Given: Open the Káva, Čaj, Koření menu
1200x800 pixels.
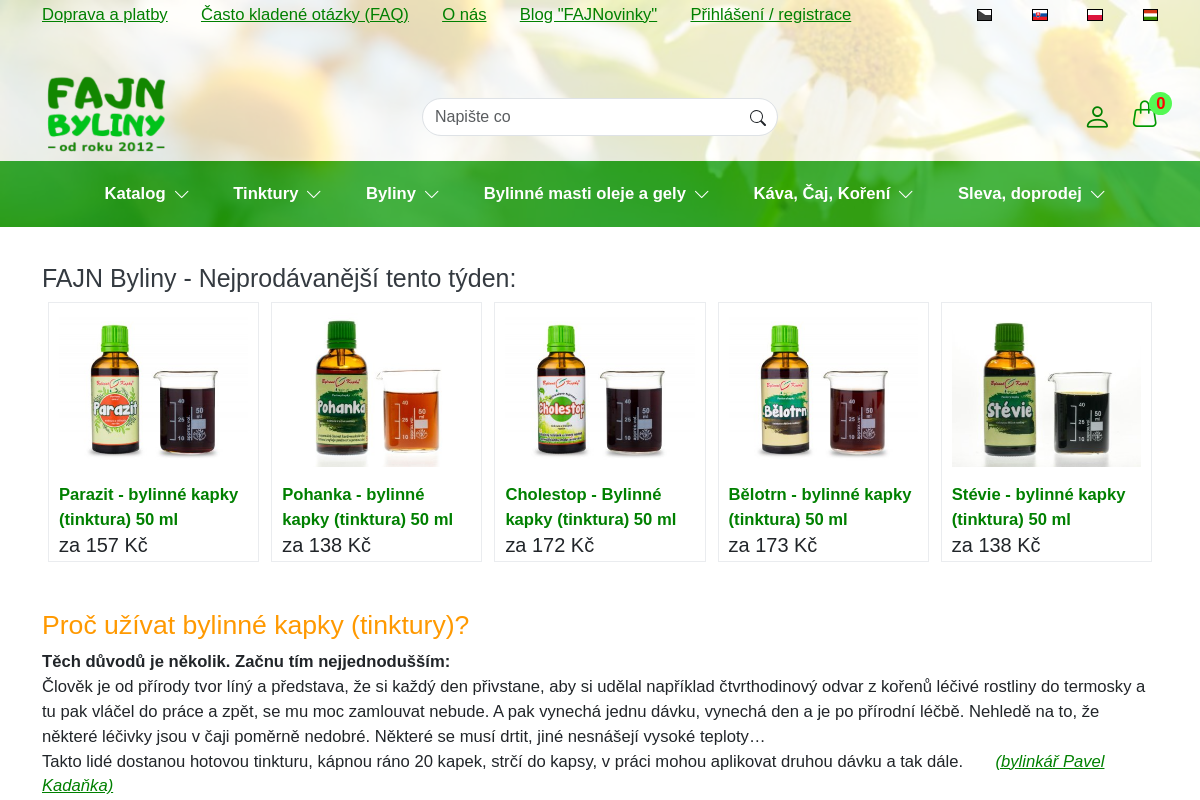Looking at the screenshot, I should [832, 194].
